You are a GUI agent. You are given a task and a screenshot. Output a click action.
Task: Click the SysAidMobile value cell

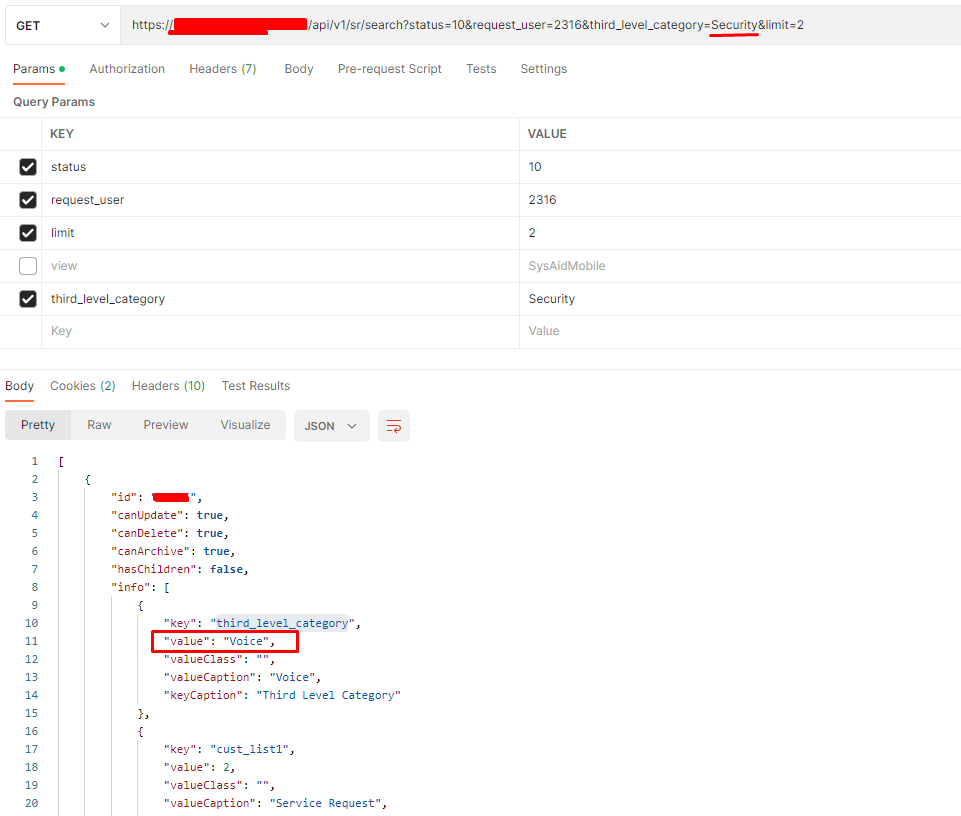pos(740,266)
